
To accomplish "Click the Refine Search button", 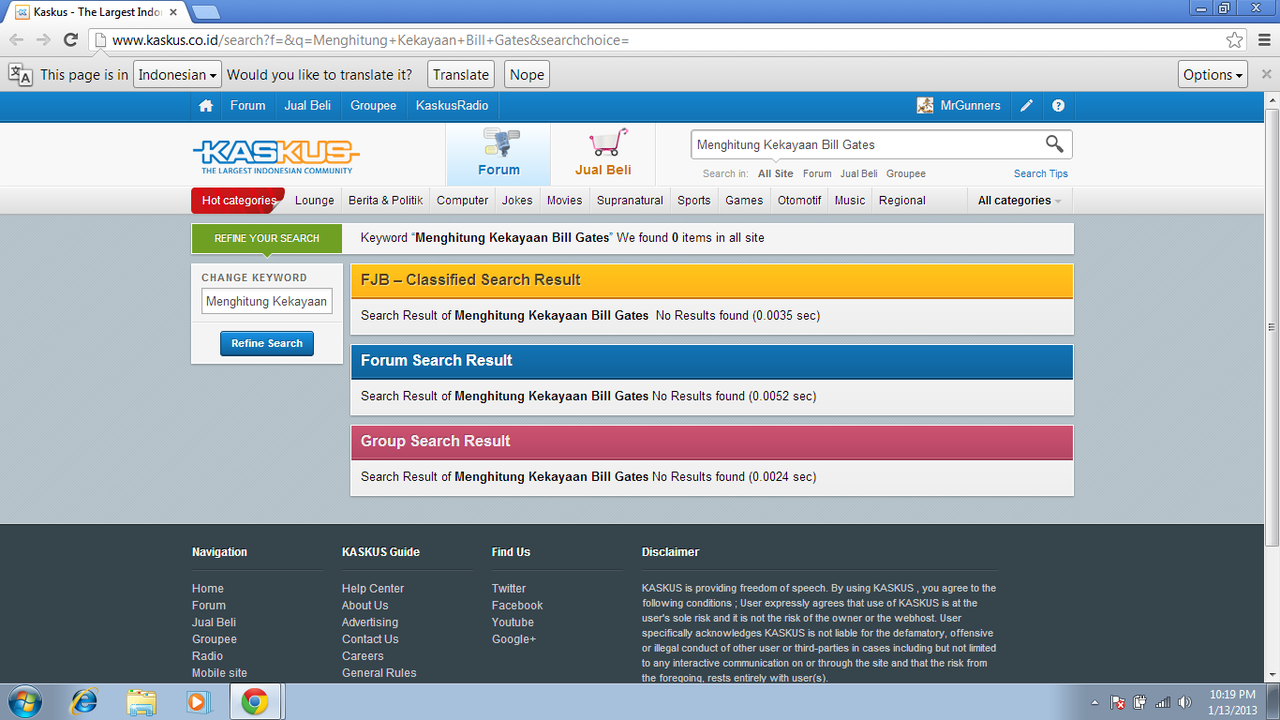I will [x=267, y=343].
